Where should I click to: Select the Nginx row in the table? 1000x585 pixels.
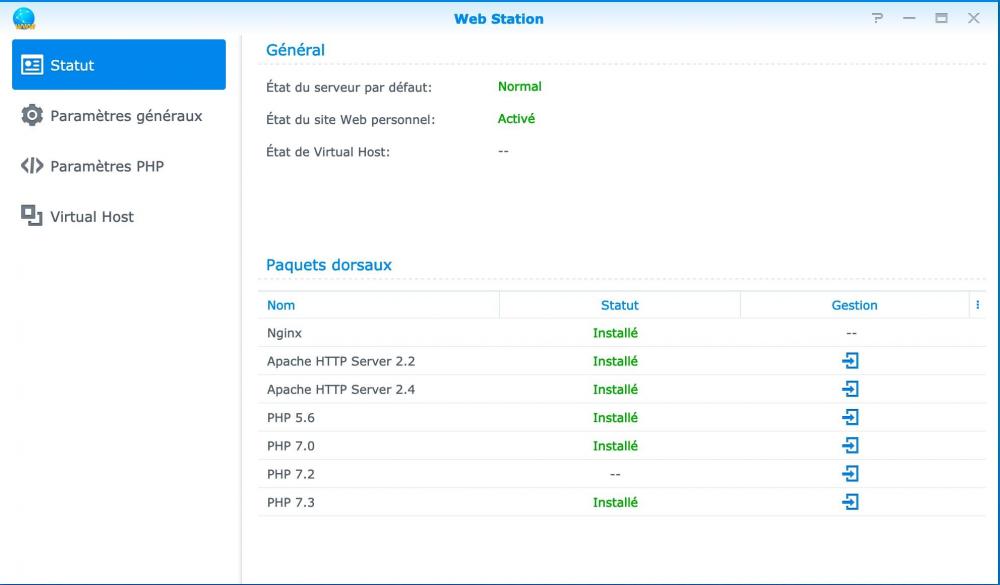(x=285, y=333)
